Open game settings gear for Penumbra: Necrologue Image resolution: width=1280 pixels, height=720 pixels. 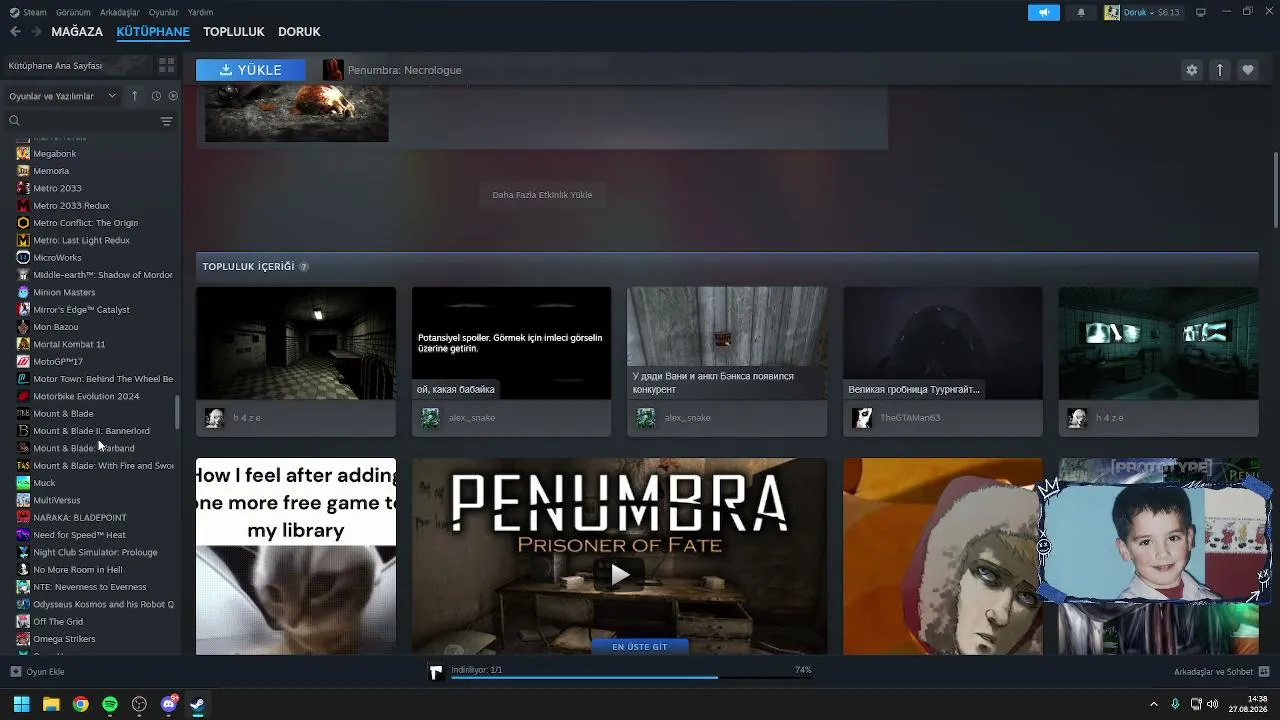point(1191,70)
